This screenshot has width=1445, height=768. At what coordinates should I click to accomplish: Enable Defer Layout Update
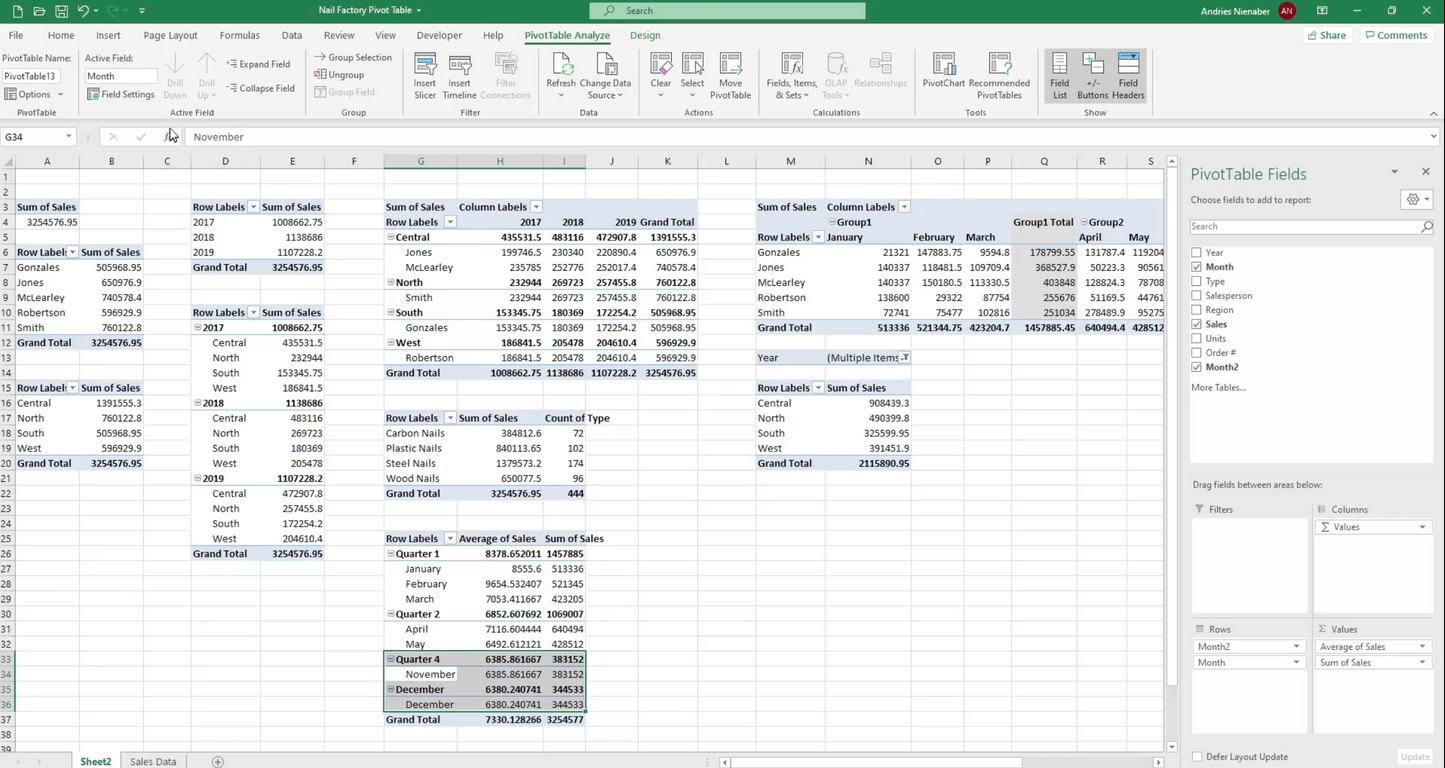coord(1197,757)
